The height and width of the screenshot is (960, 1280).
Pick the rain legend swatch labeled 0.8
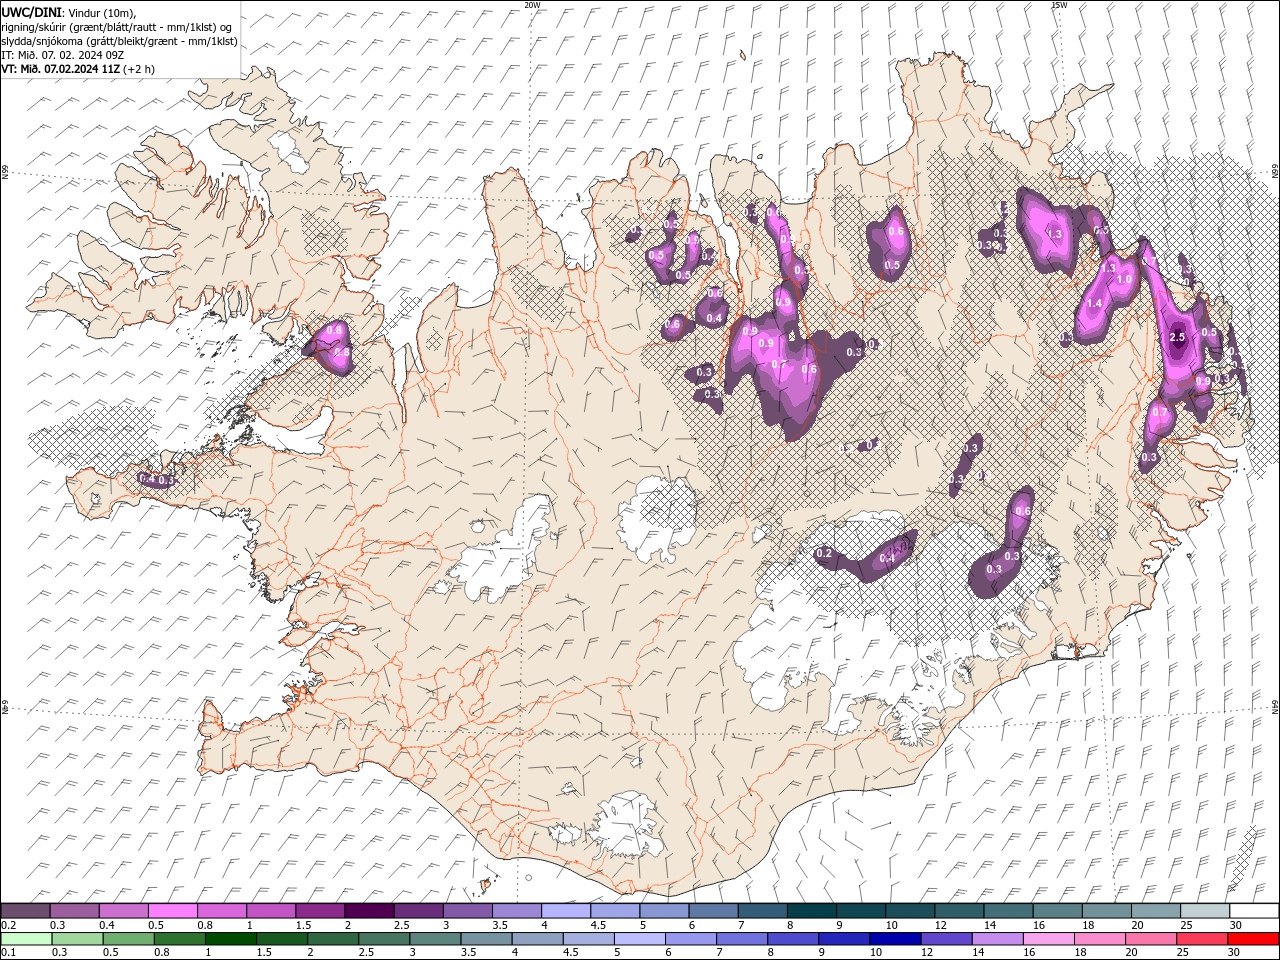pos(179,939)
